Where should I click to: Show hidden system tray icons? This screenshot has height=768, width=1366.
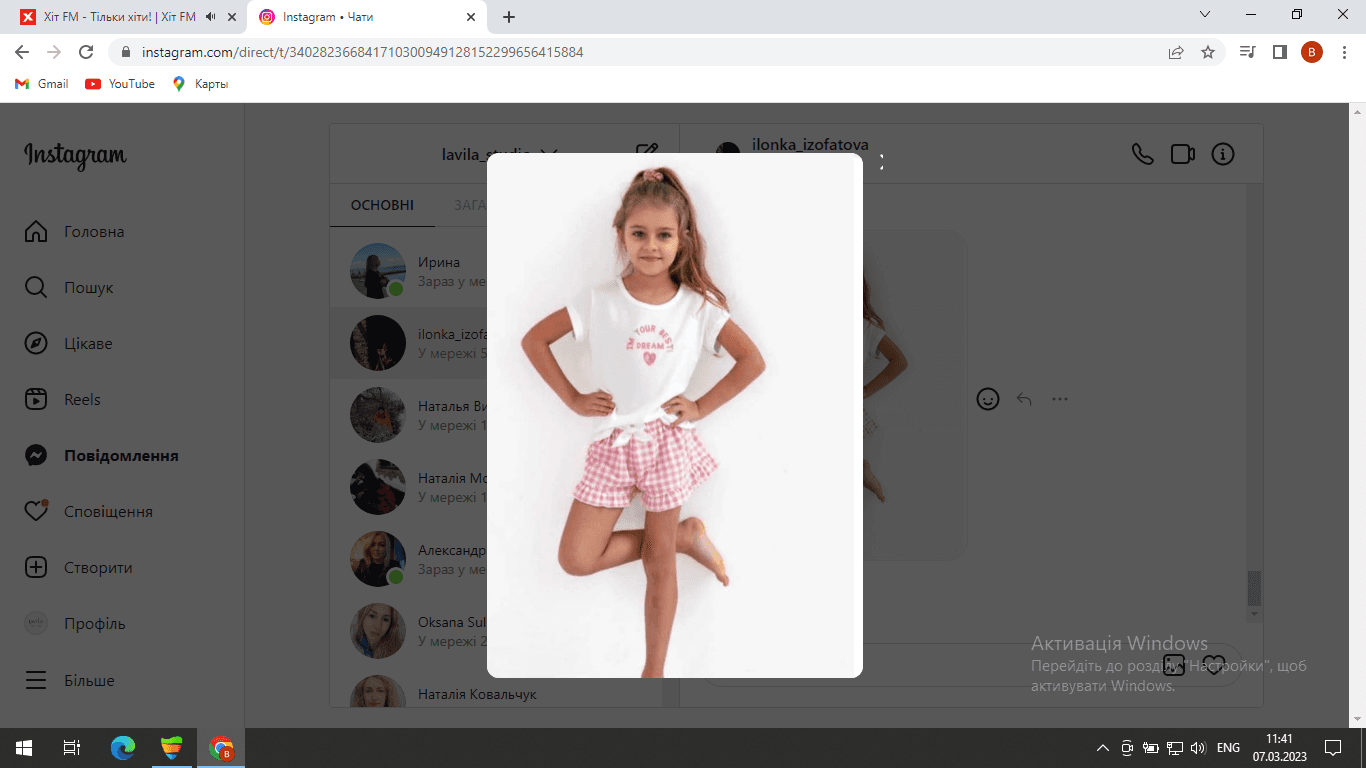pyautogui.click(x=1103, y=747)
